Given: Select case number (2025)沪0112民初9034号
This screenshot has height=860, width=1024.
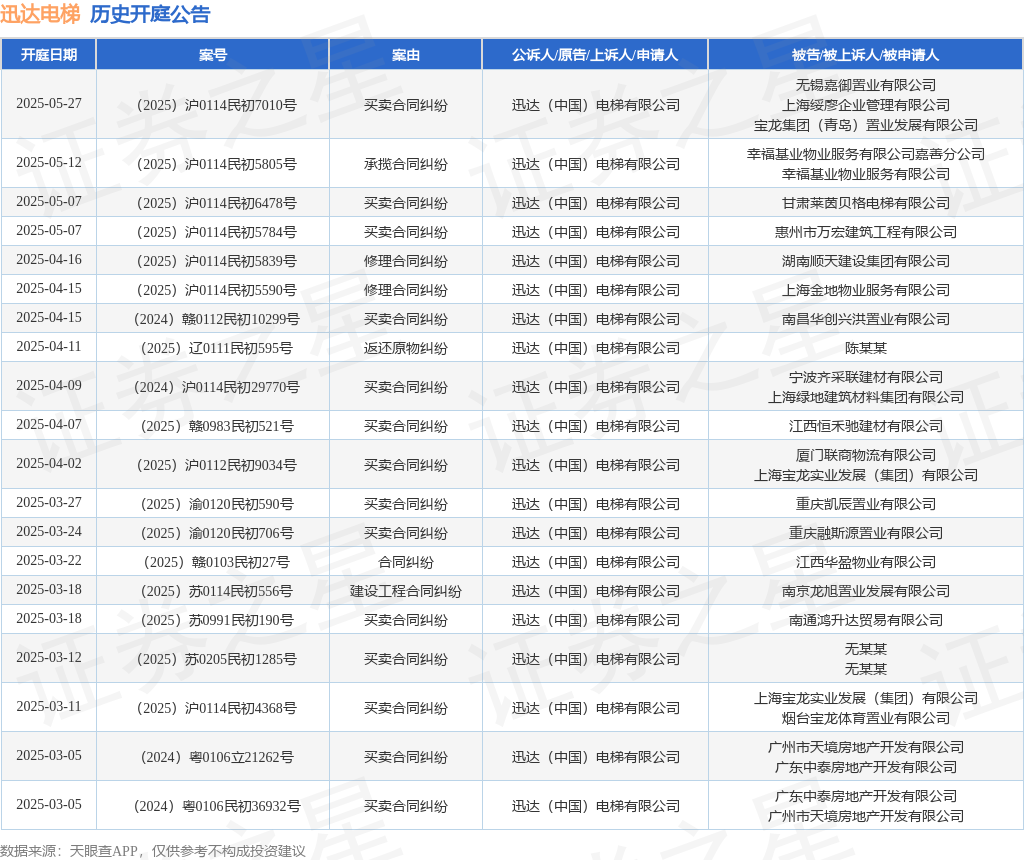Looking at the screenshot, I should coord(216,465).
